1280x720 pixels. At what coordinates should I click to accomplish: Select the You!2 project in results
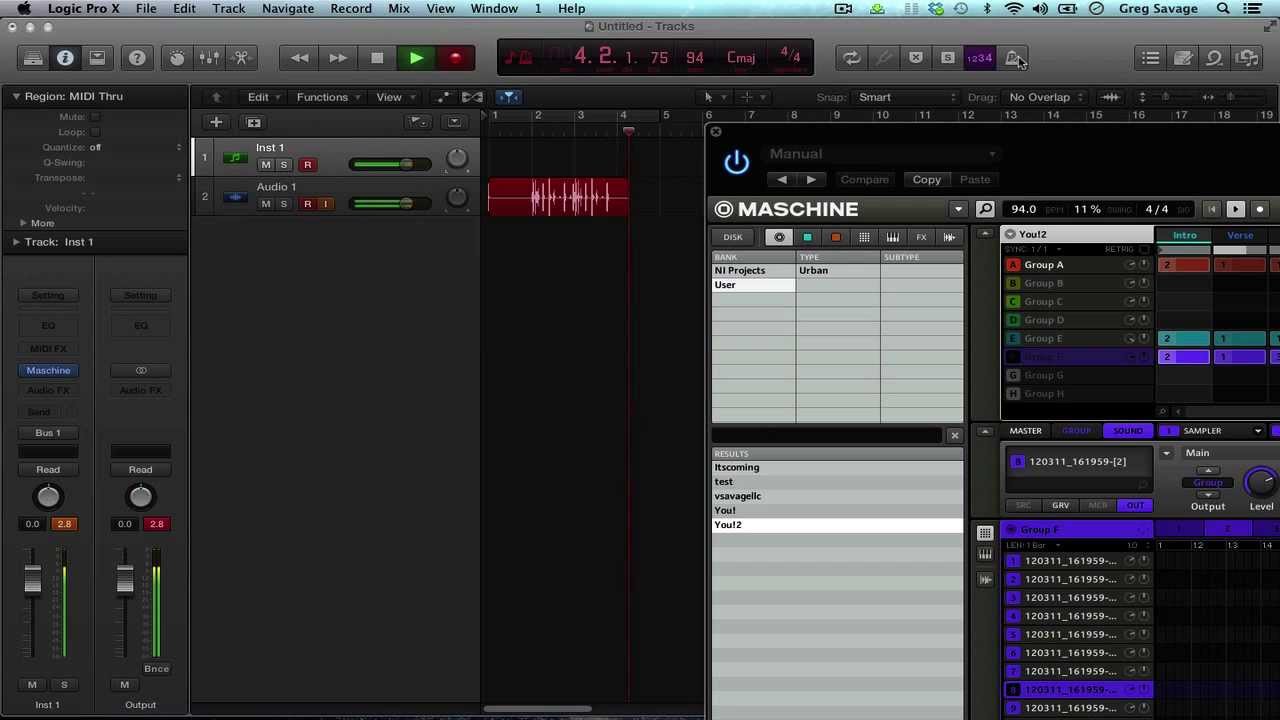[837, 525]
